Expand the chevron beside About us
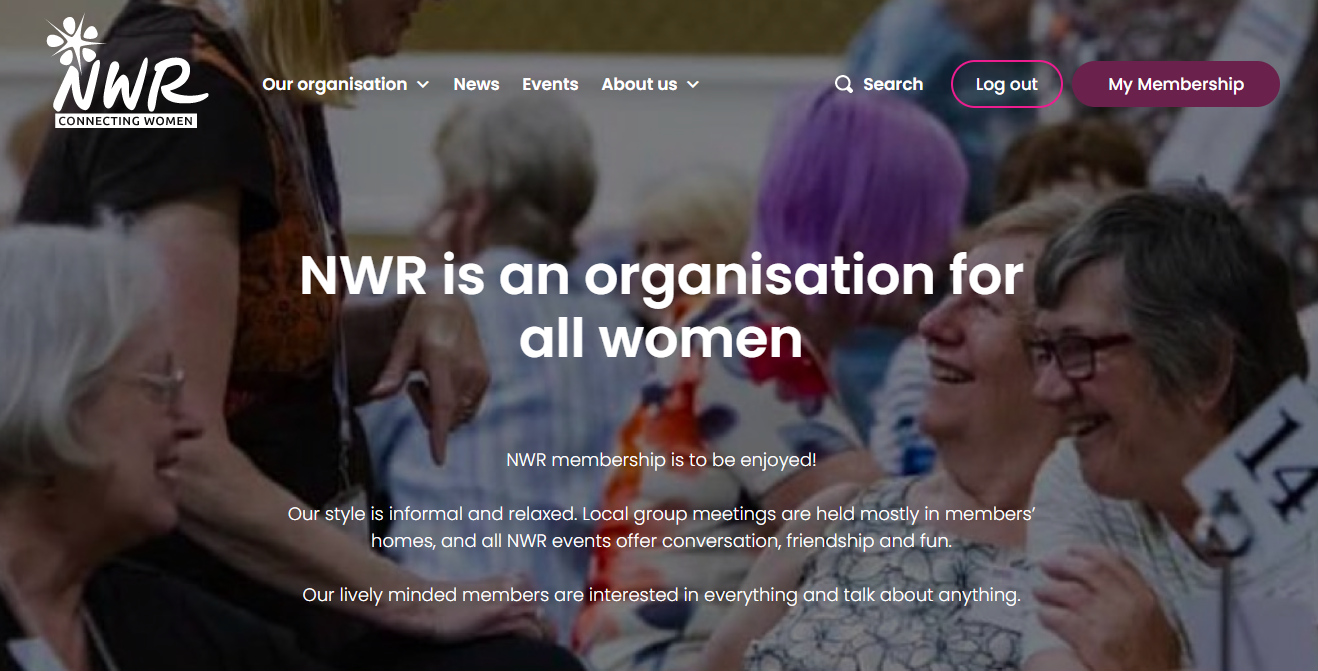The width and height of the screenshot is (1318, 671). pos(693,85)
